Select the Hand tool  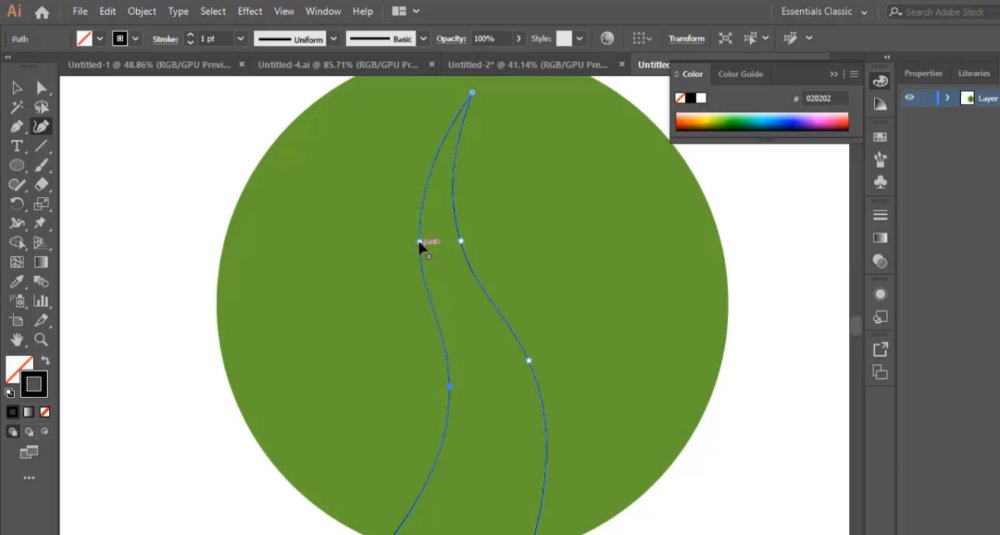(x=17, y=339)
